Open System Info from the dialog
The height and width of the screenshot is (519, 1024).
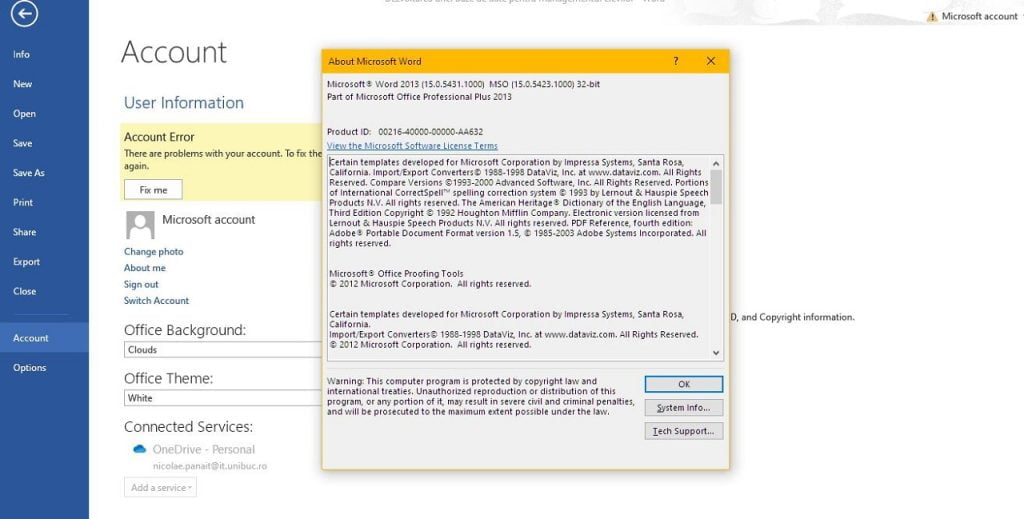(x=683, y=408)
